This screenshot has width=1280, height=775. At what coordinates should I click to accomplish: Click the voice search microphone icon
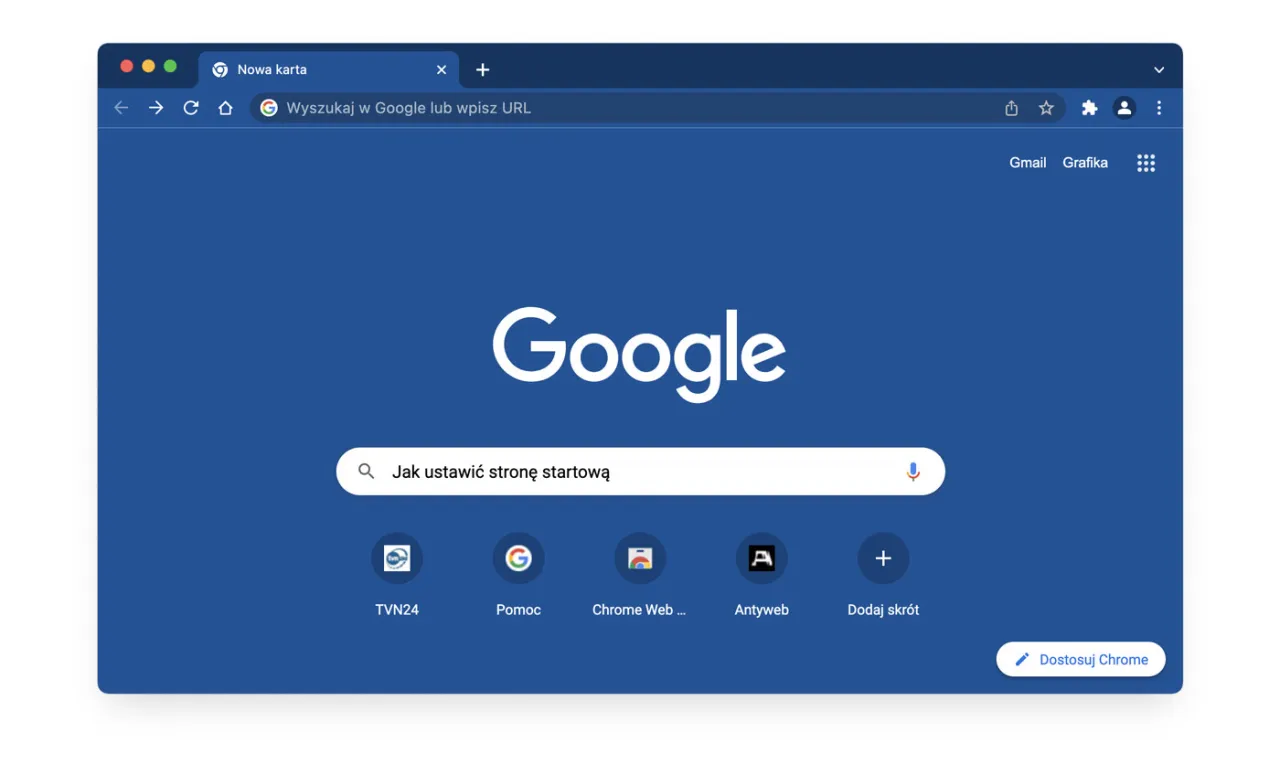click(912, 471)
